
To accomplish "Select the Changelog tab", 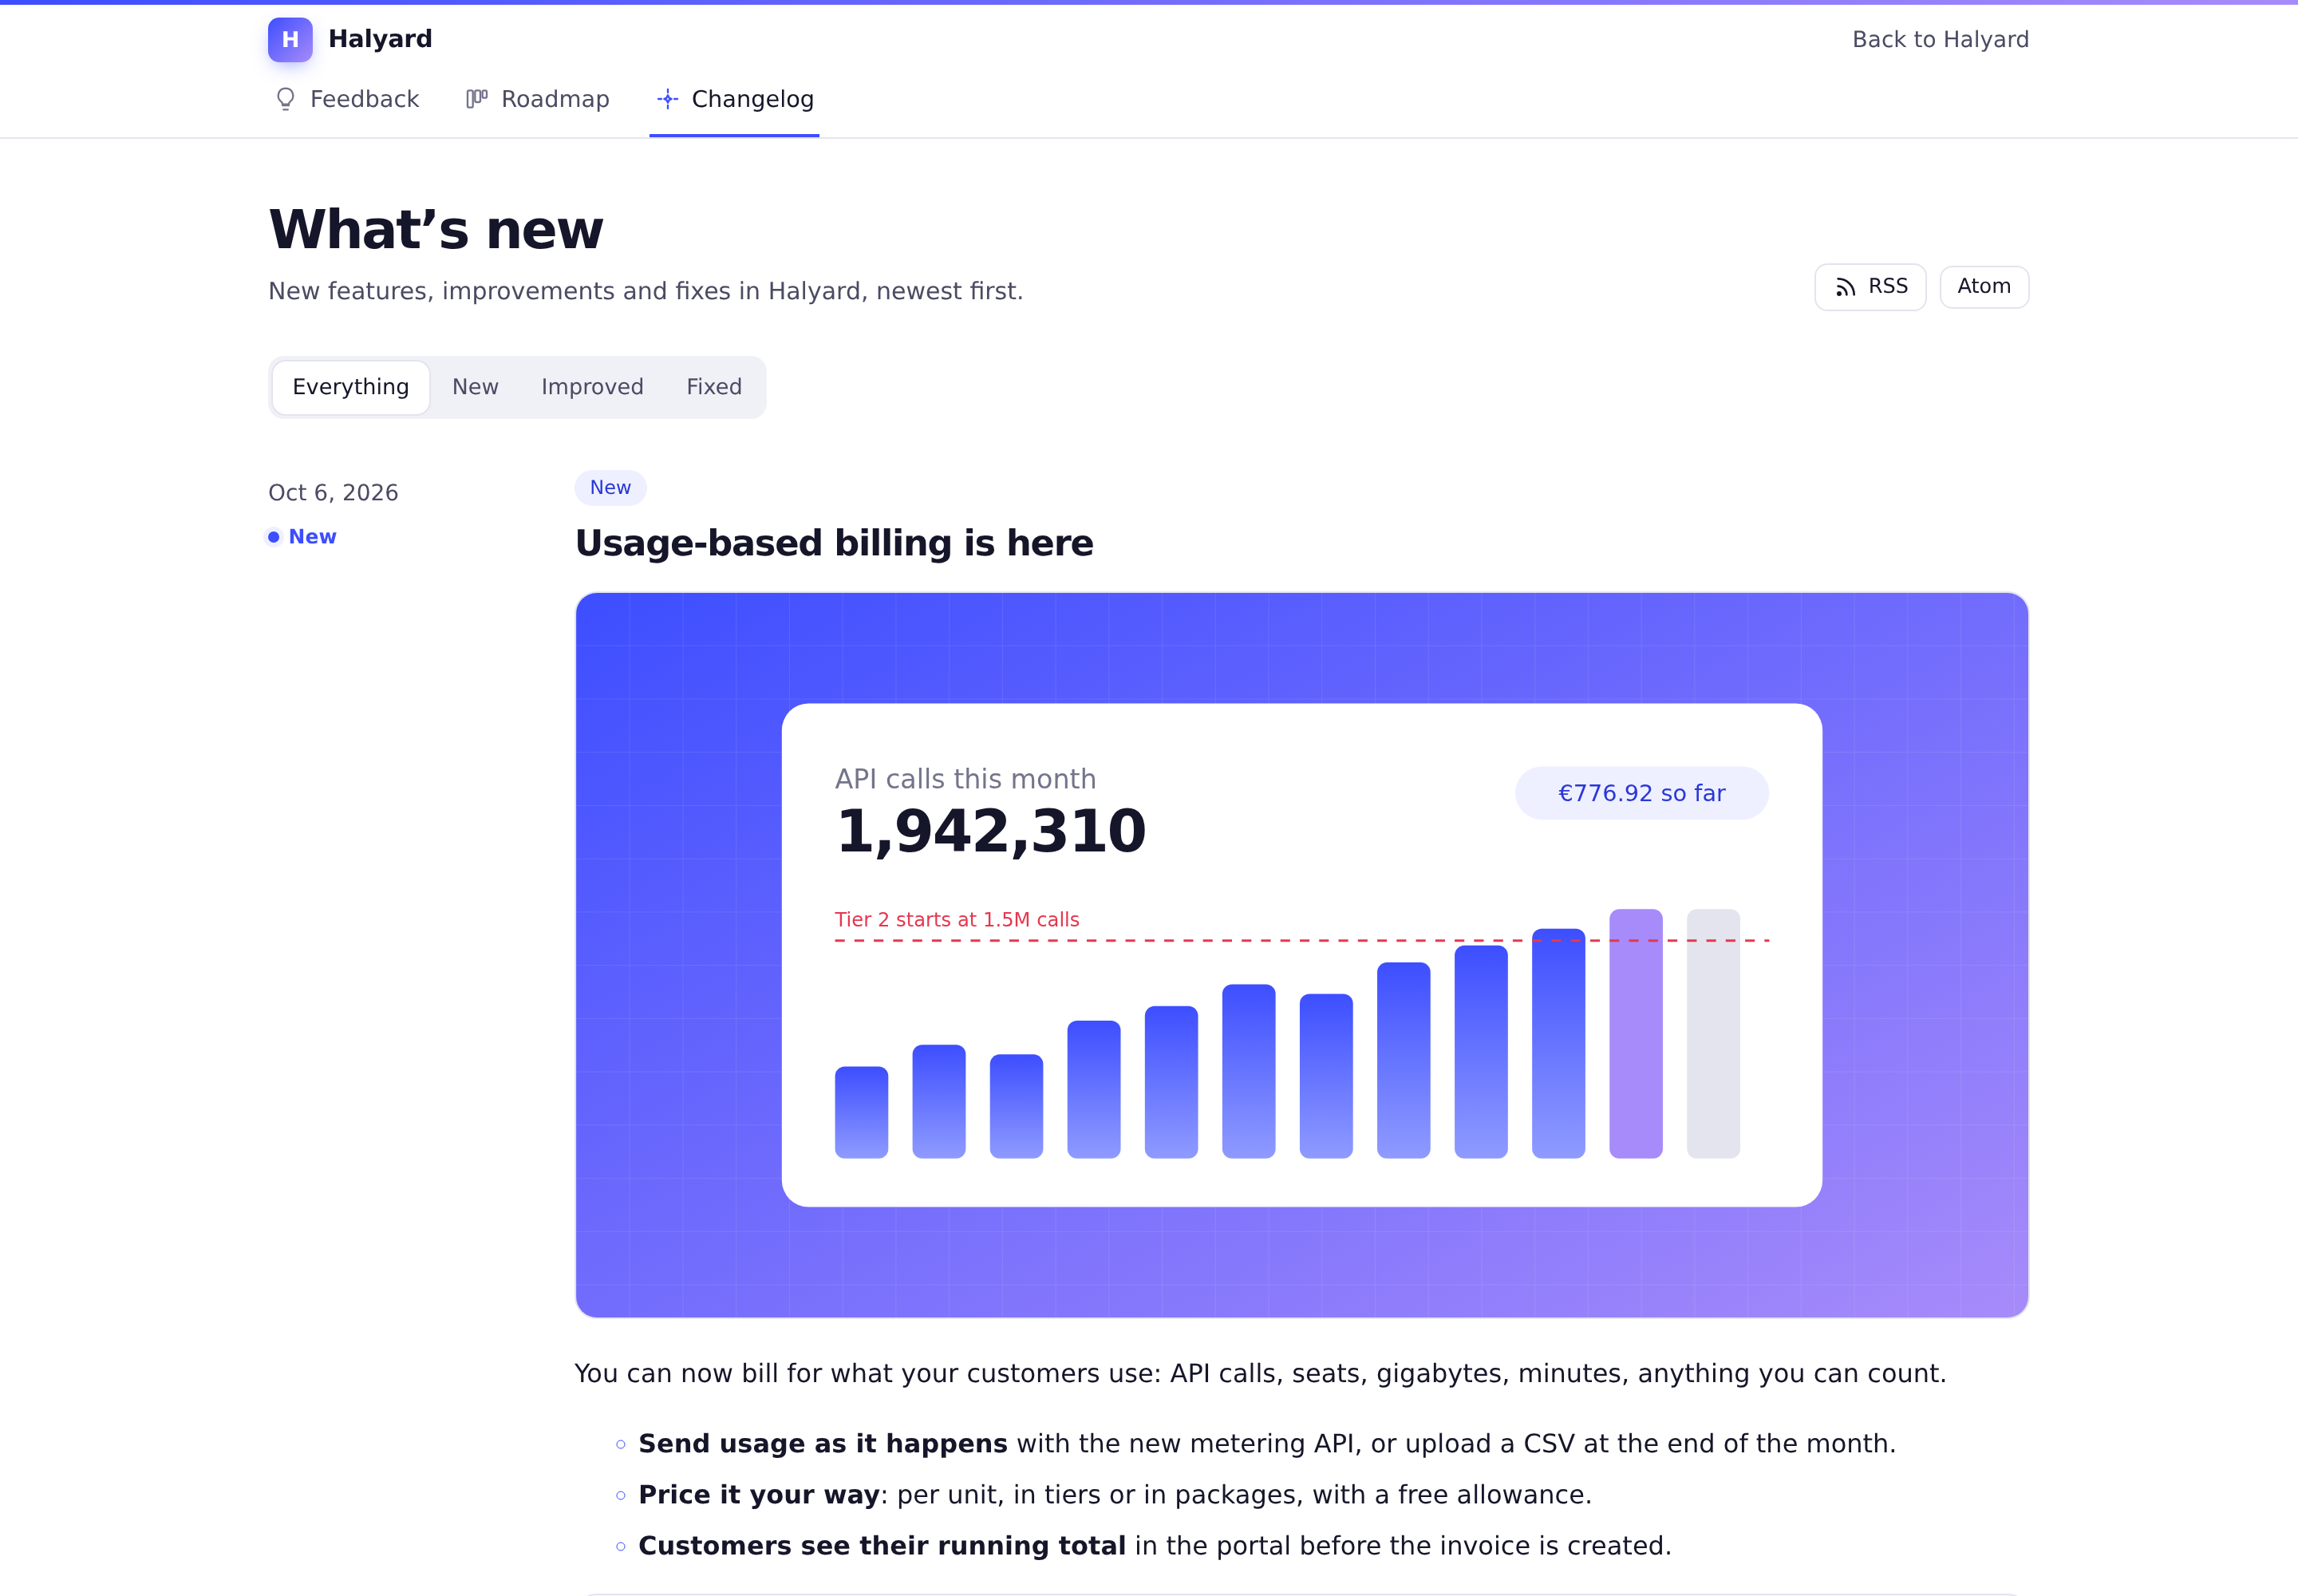I will [x=734, y=99].
